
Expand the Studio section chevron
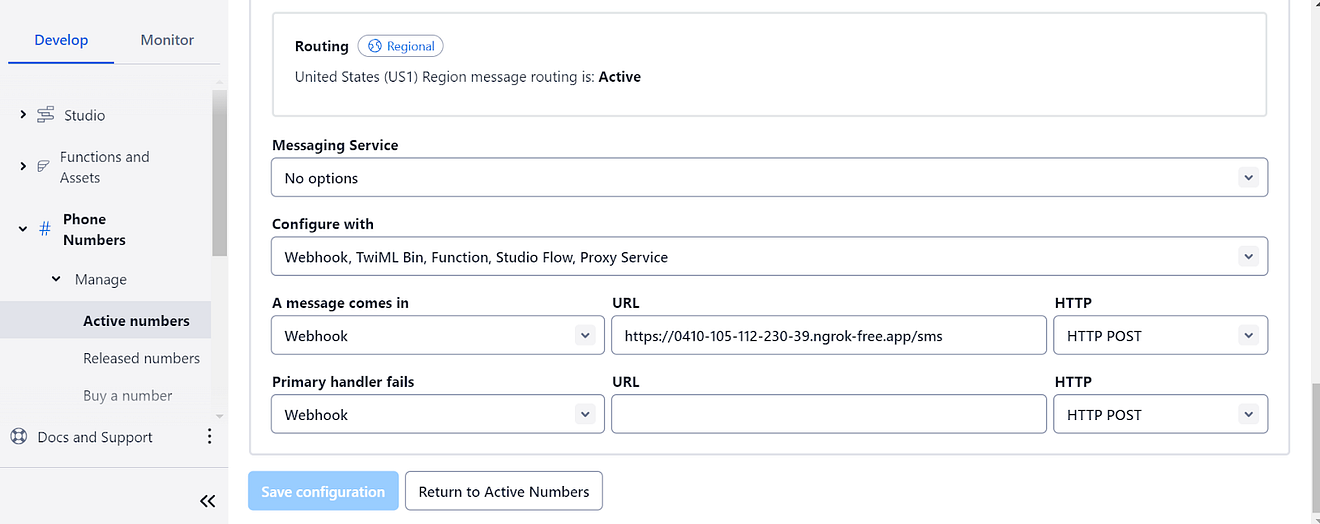[x=23, y=115]
